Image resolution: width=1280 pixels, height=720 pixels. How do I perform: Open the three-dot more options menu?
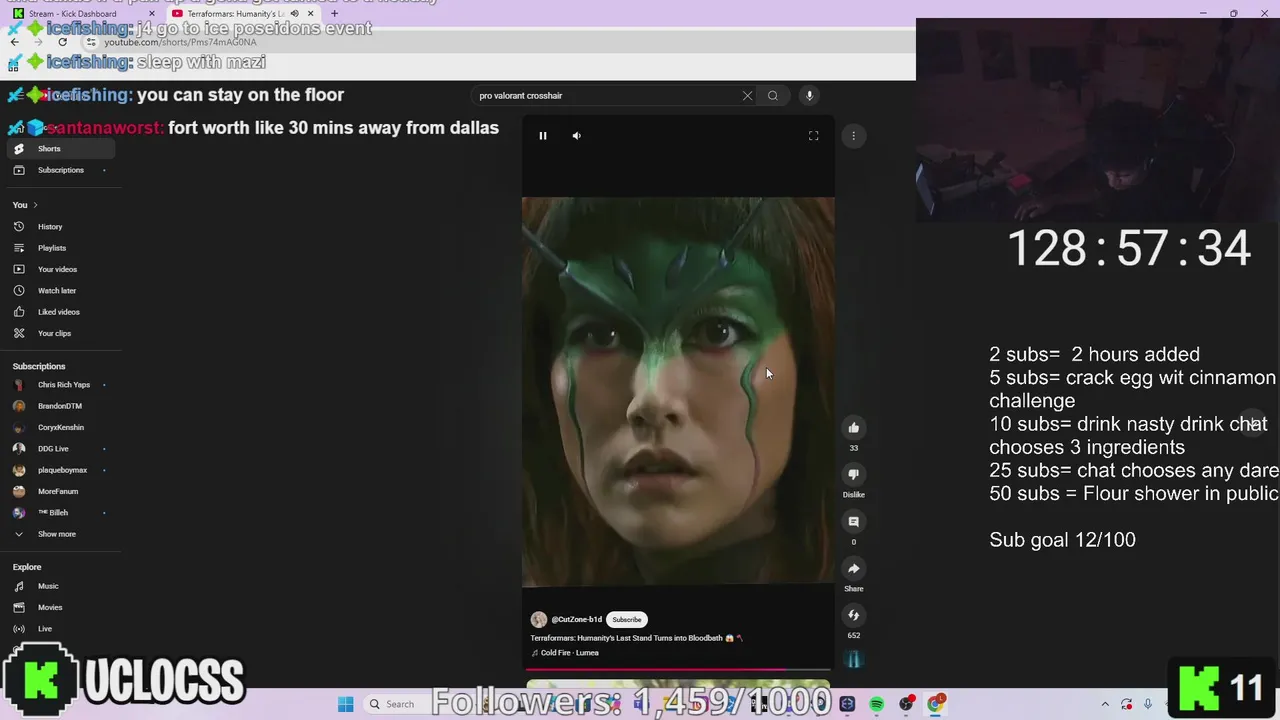(x=853, y=136)
